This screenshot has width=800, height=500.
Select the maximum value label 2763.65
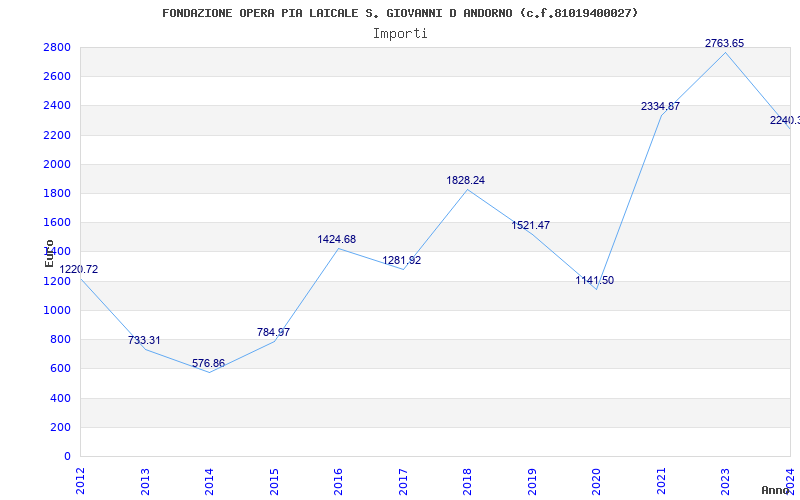(724, 43)
